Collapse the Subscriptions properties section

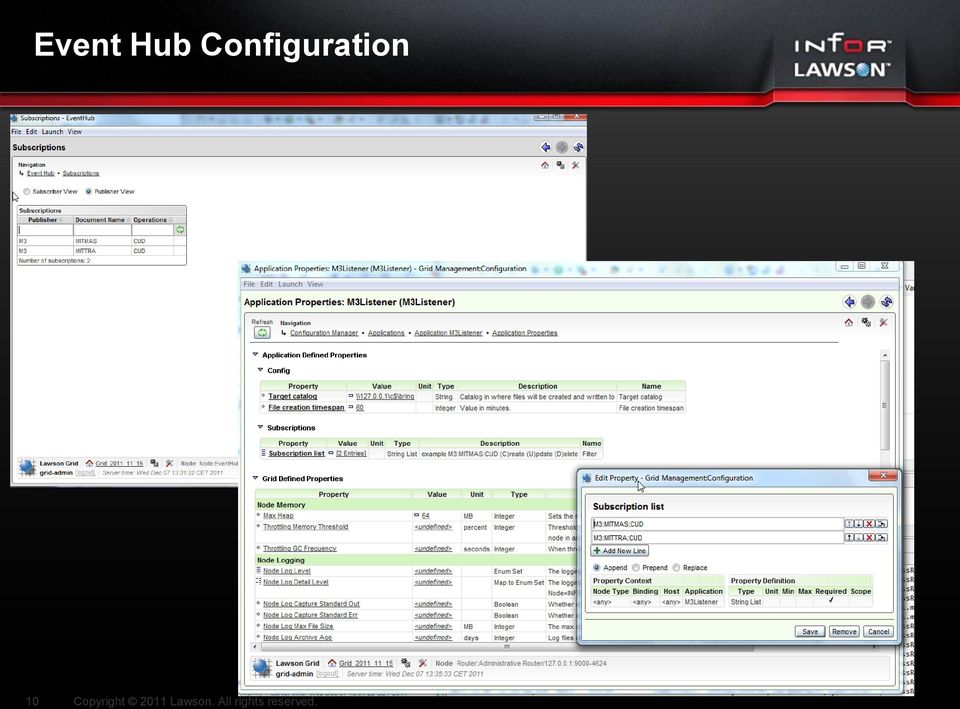coord(260,427)
